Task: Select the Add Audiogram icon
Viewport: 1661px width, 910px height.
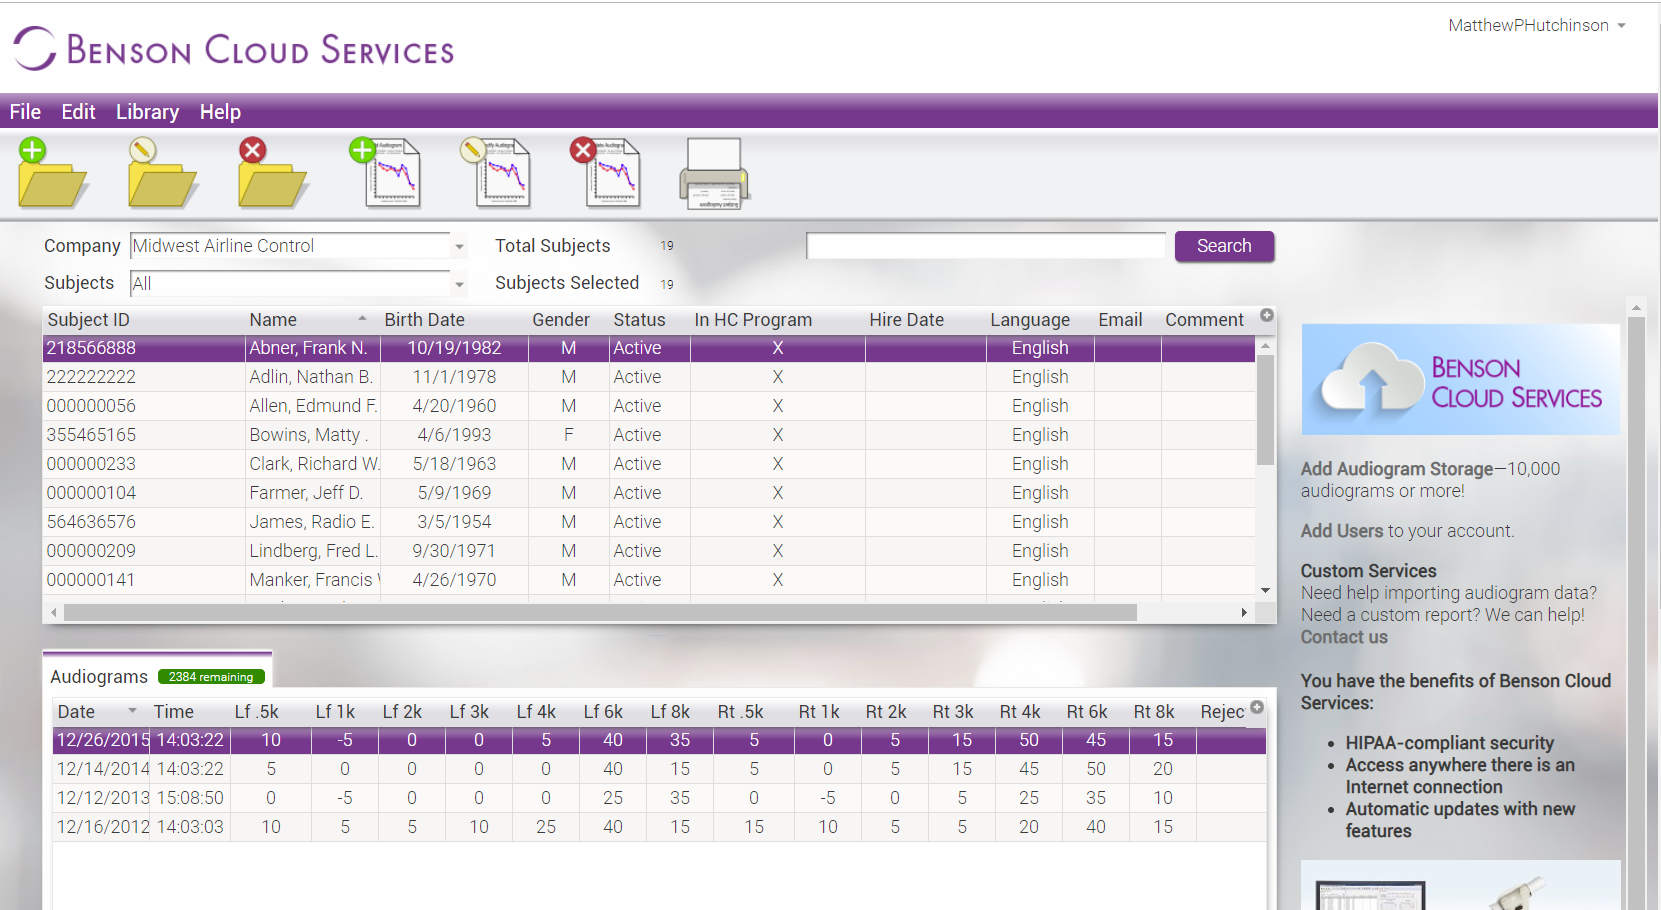Action: click(392, 172)
